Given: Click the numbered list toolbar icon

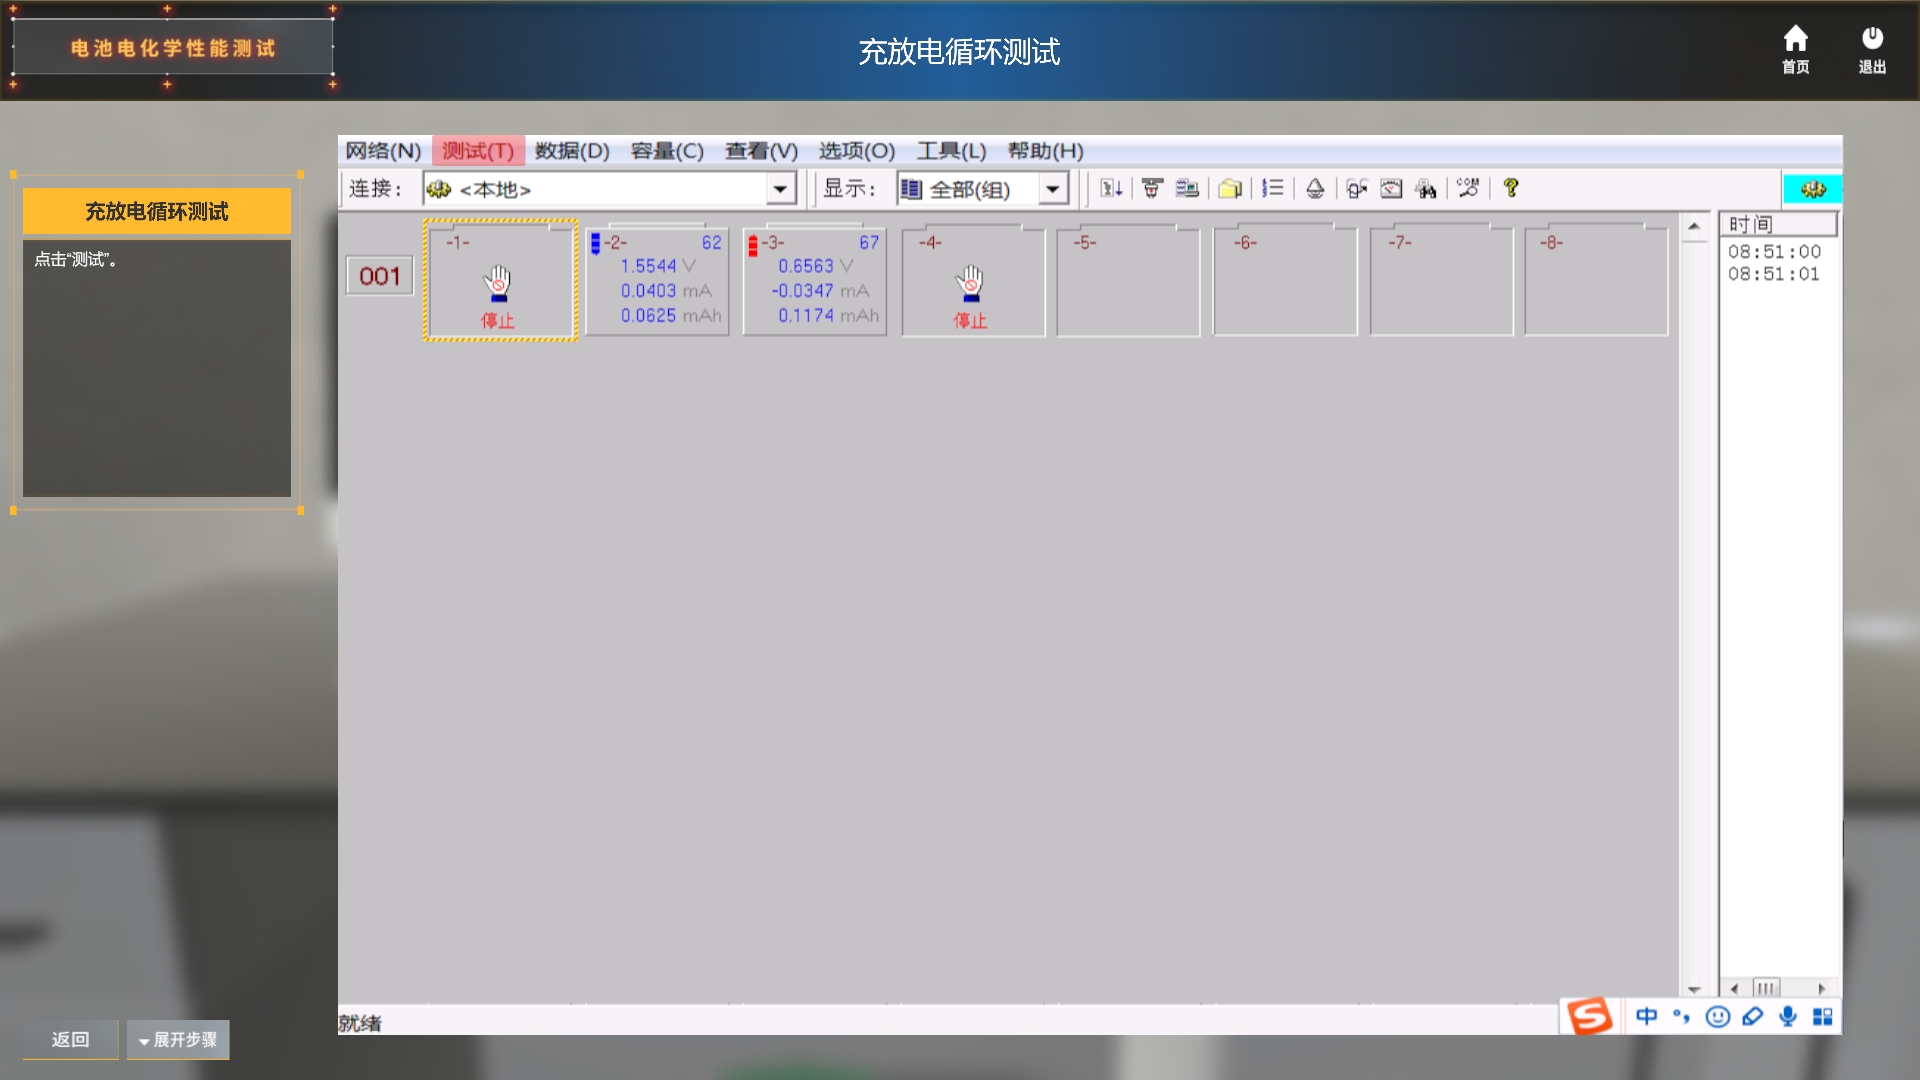Looking at the screenshot, I should 1272,188.
